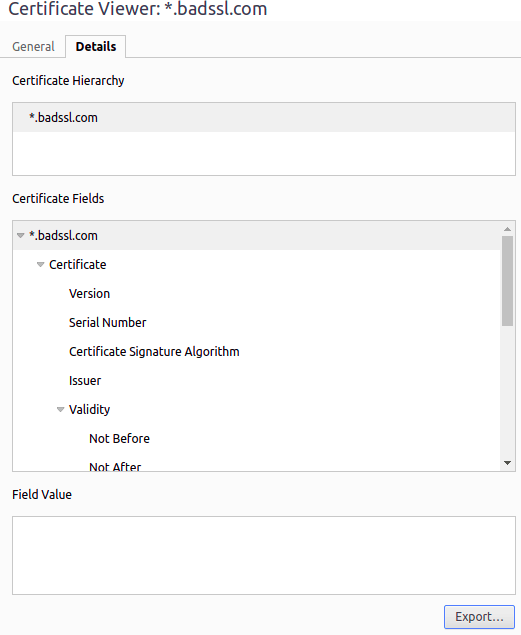
Task: Select the Certificate tree item label
Action: click(x=78, y=265)
